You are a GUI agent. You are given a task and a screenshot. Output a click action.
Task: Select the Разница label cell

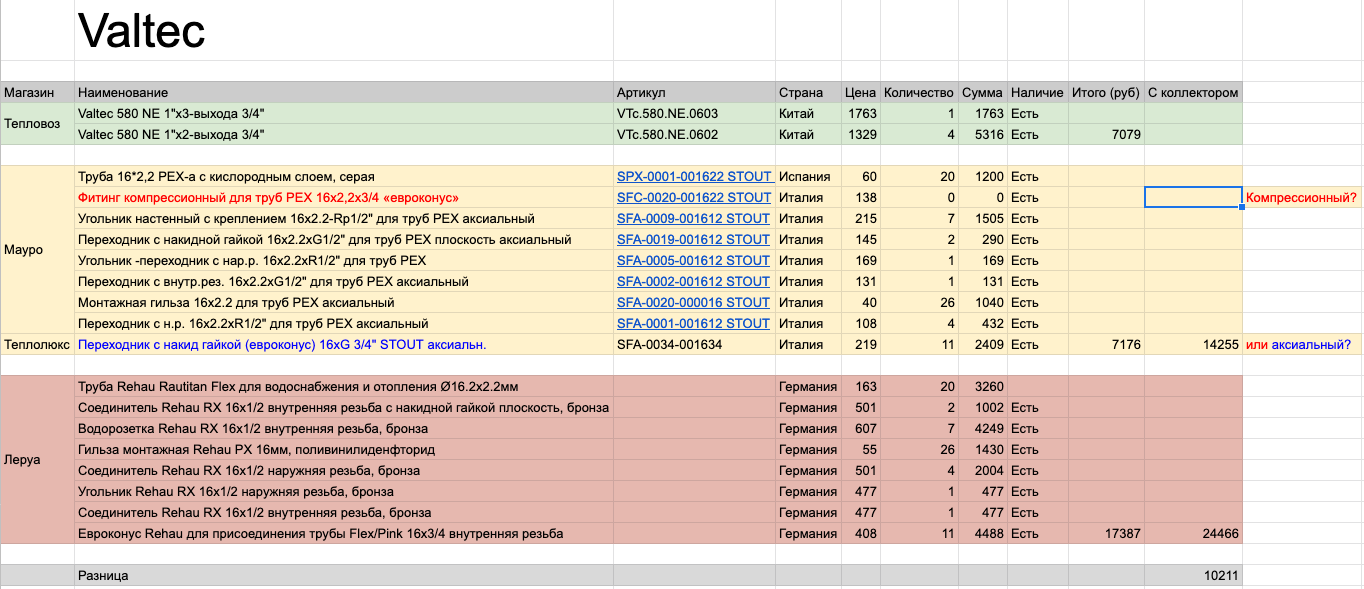click(344, 575)
